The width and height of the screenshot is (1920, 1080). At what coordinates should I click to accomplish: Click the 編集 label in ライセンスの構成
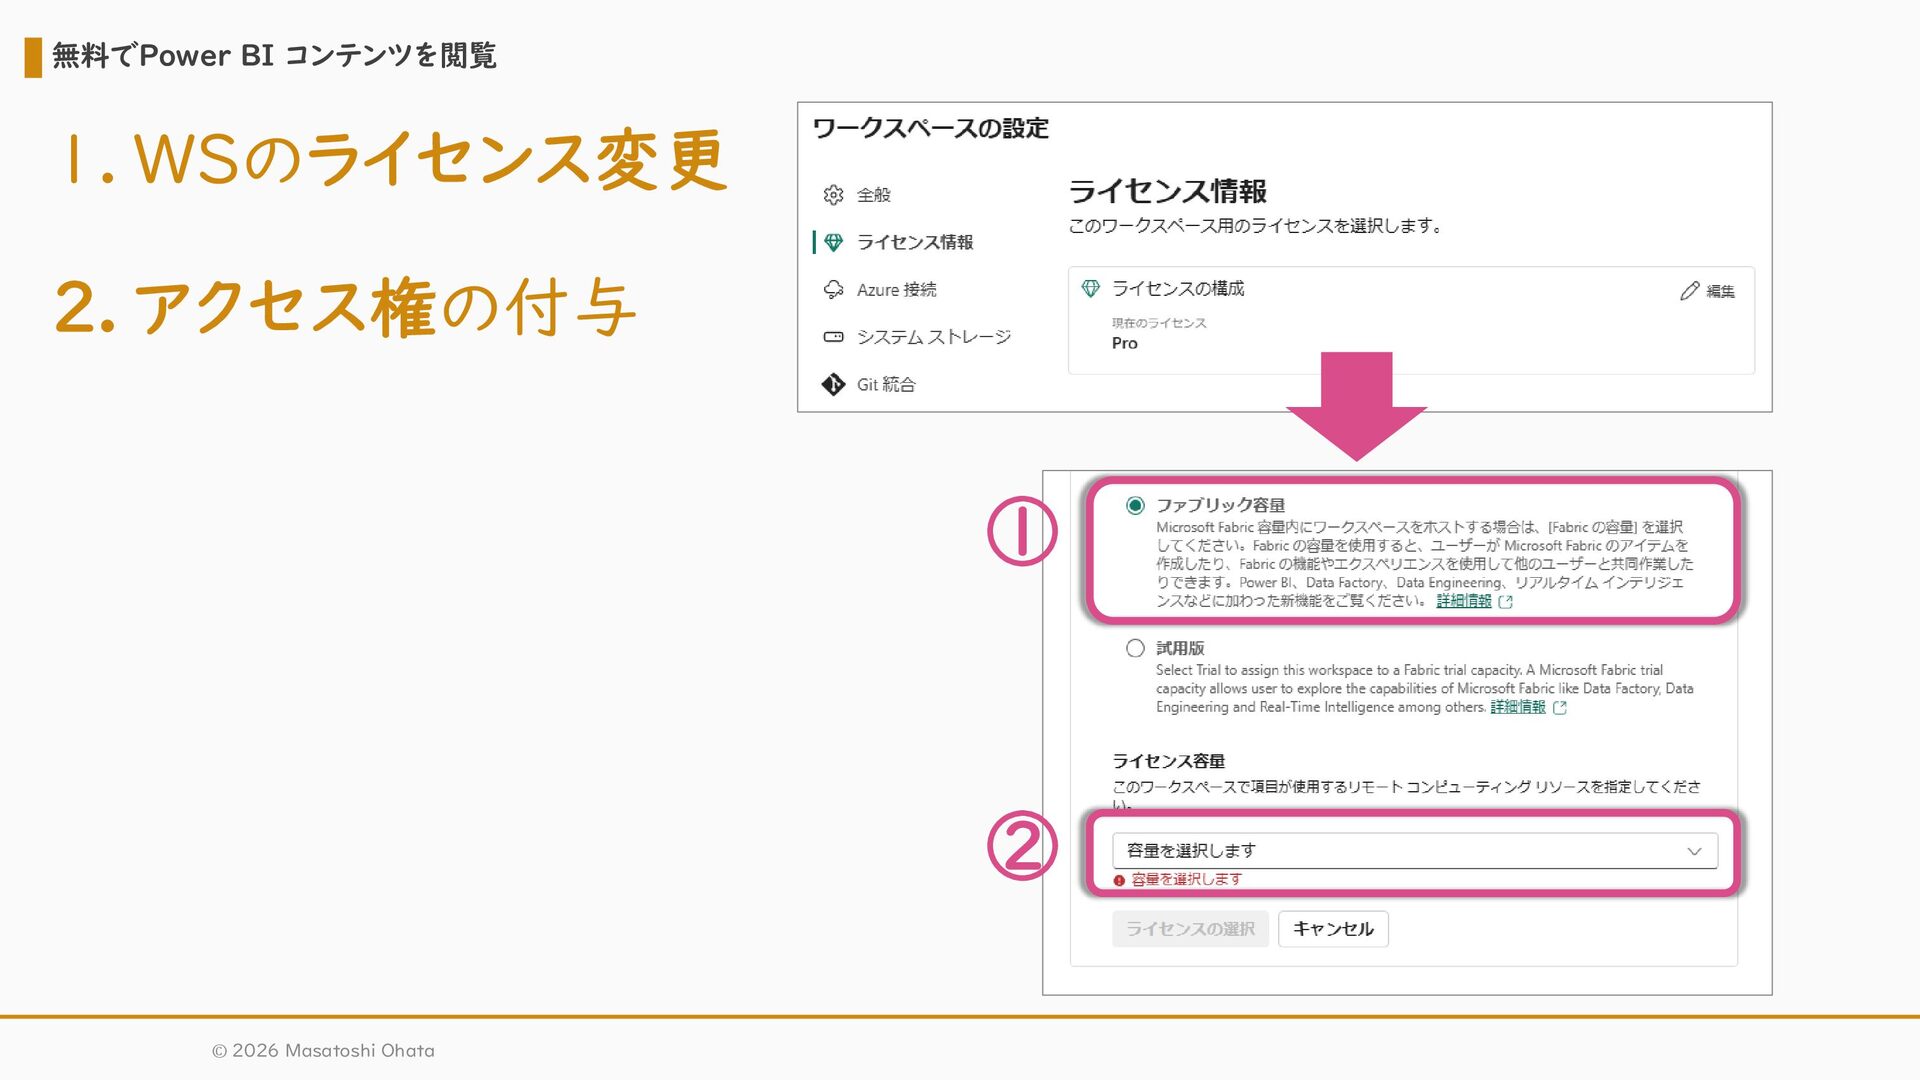(x=1720, y=291)
